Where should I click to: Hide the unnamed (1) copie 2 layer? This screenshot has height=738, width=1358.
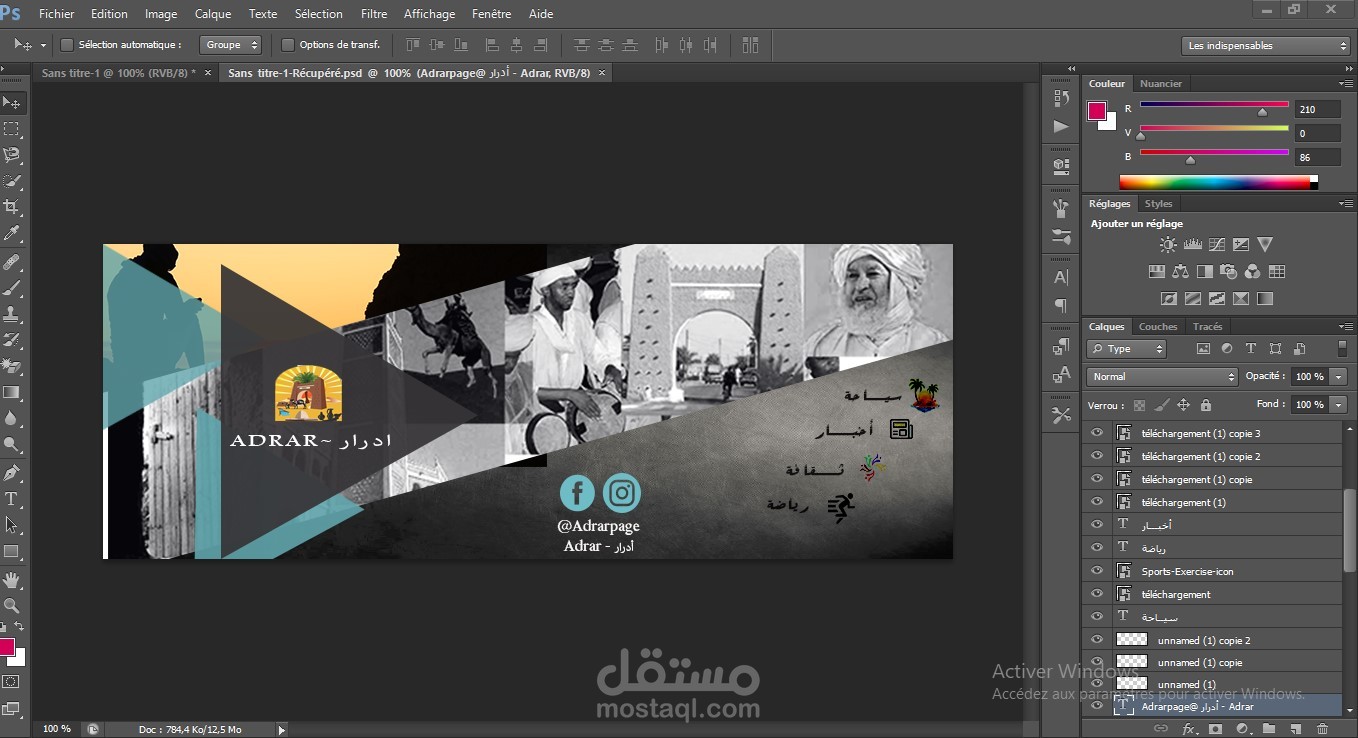(x=1097, y=640)
